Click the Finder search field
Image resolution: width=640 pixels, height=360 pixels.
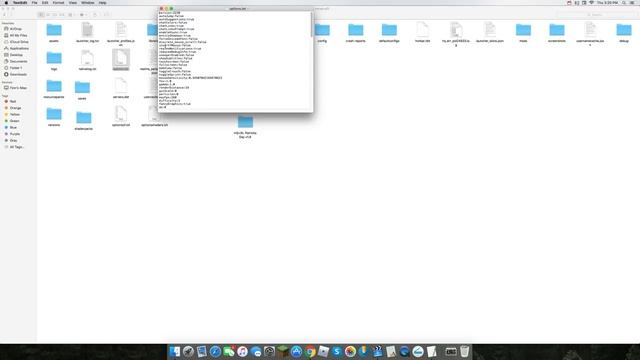tap(596, 15)
